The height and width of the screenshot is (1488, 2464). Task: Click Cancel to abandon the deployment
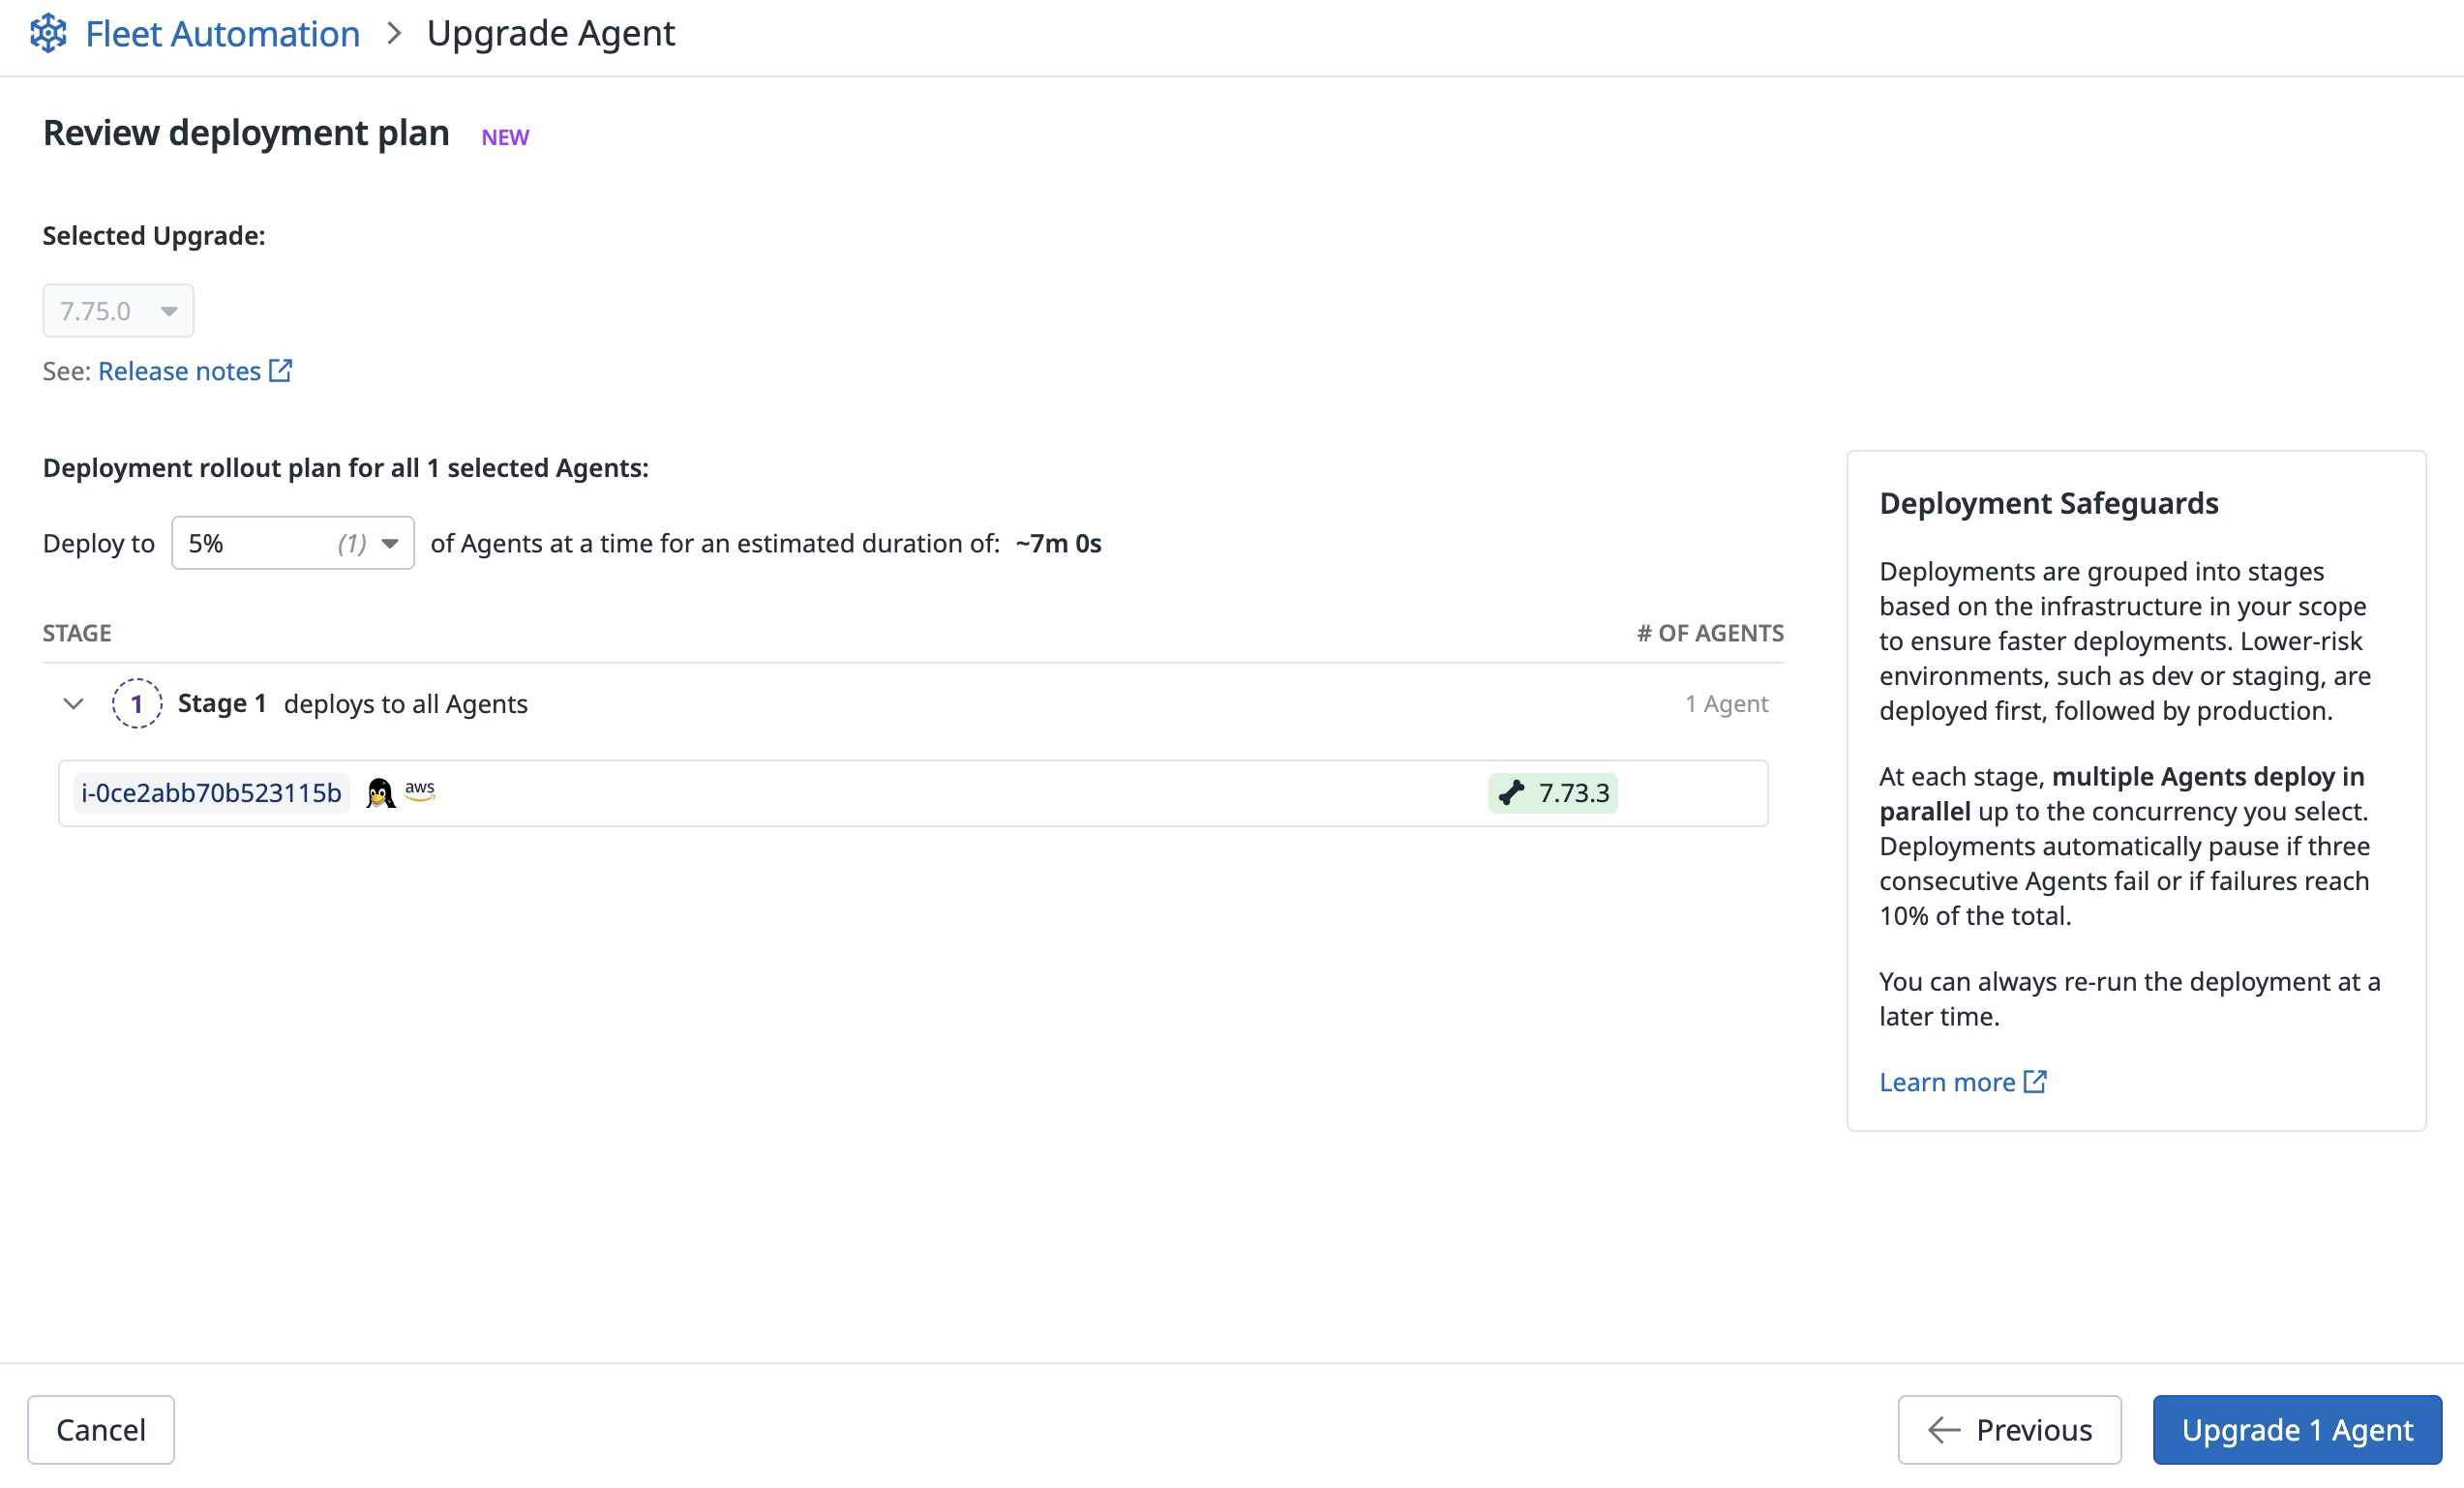pos(101,1429)
